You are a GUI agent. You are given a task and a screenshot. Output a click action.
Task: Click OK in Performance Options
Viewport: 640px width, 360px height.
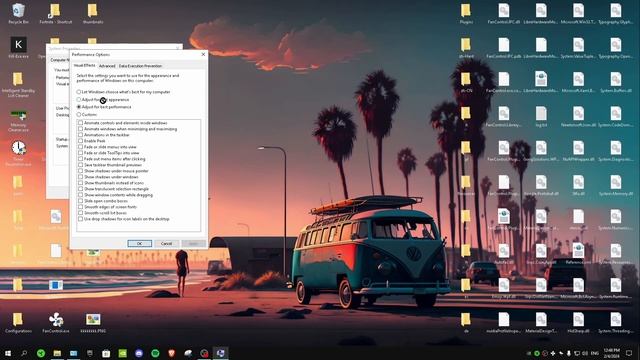point(140,243)
